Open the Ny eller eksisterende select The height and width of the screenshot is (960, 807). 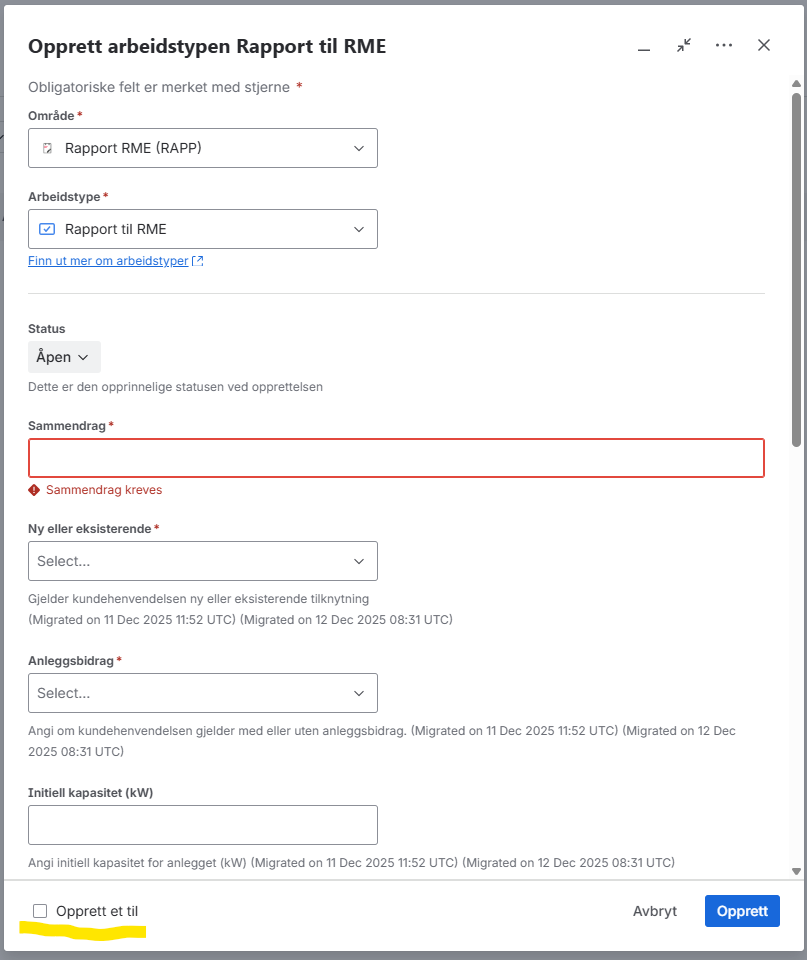point(203,561)
